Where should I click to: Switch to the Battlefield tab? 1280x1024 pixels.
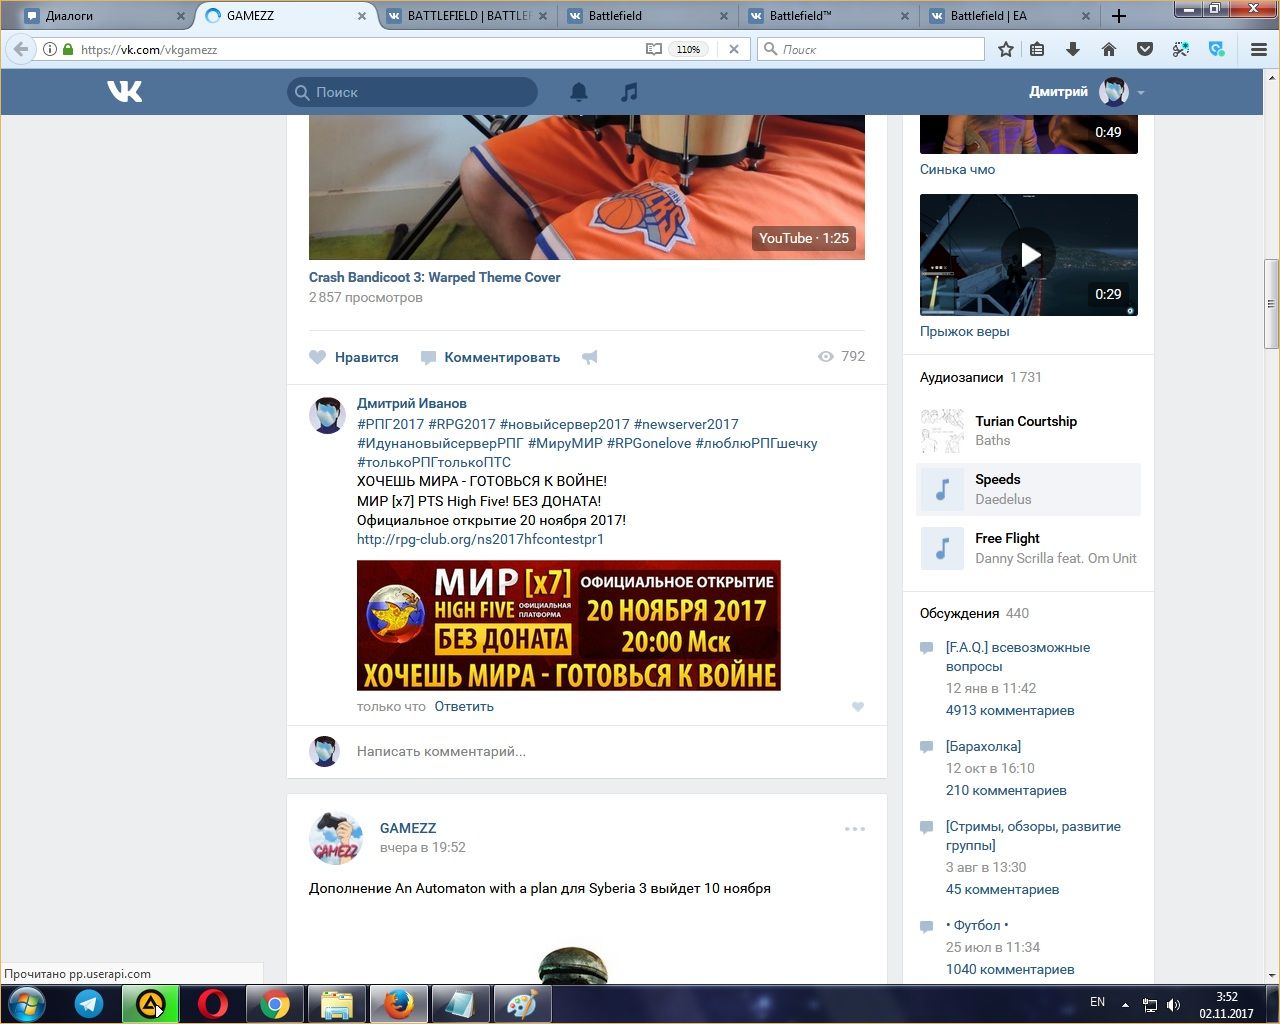click(649, 16)
